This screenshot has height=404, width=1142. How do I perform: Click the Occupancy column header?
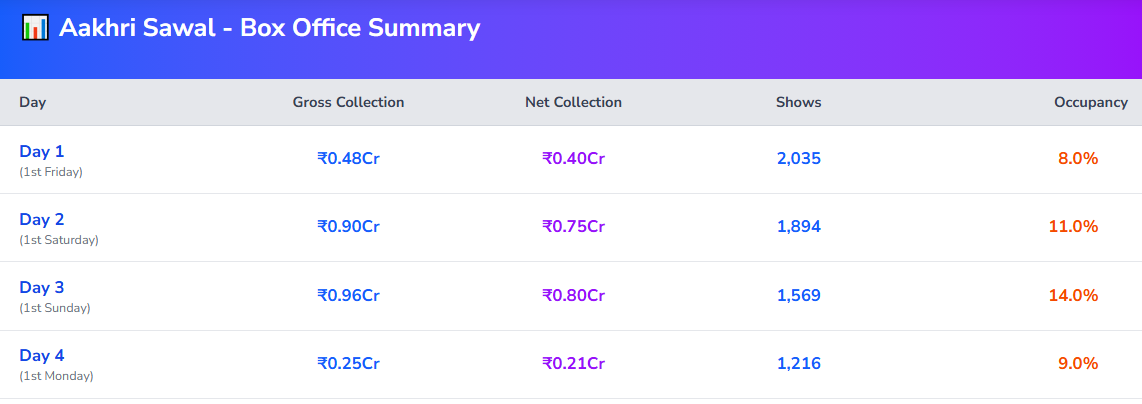tap(1091, 103)
